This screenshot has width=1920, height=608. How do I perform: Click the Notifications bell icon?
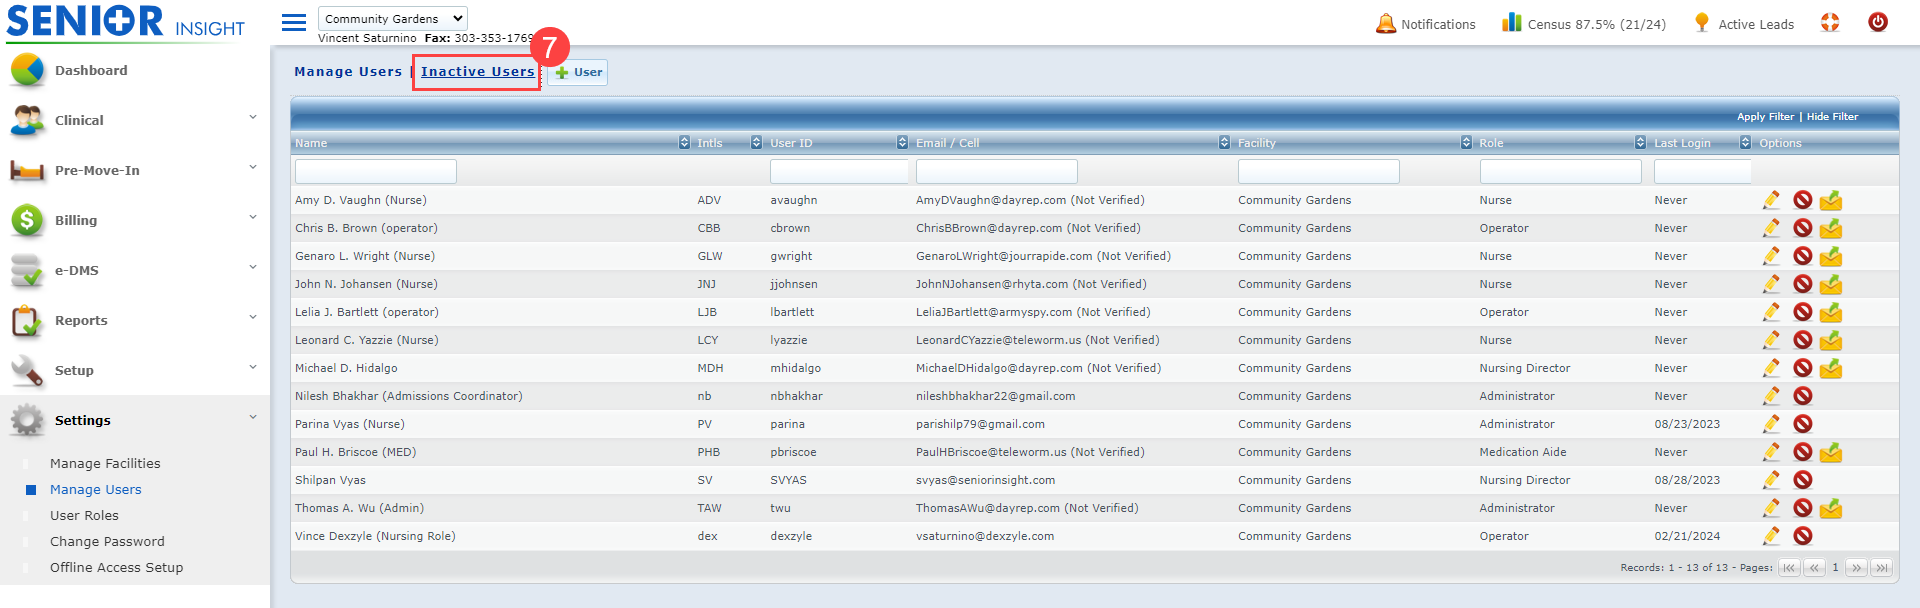[1385, 23]
